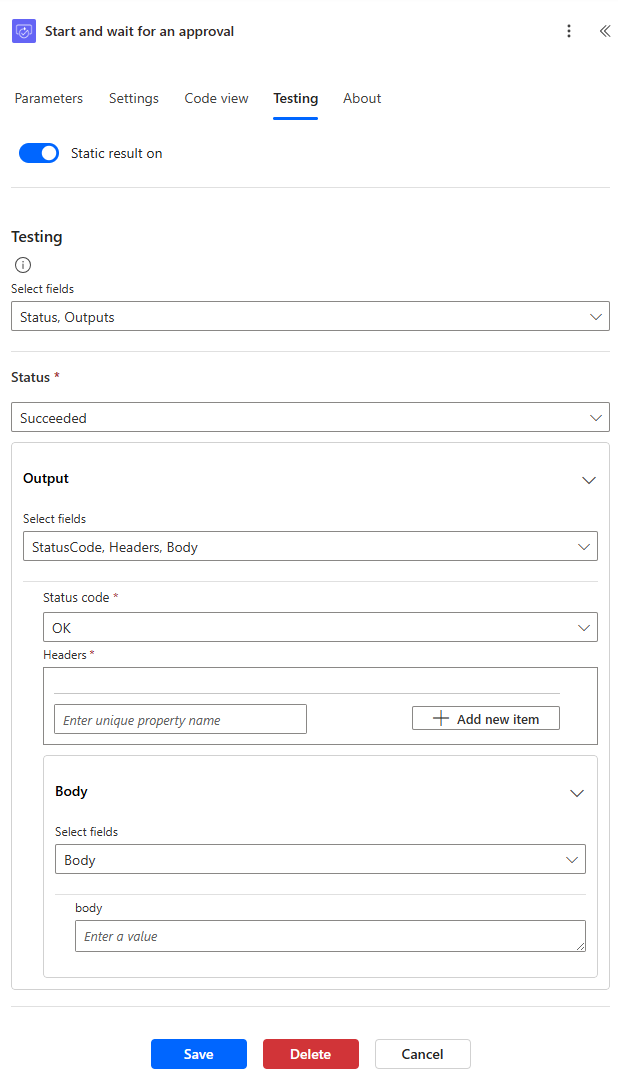Screen dimensions: 618x1086
Task: Click the body Enter a value field
Action: [x=330, y=935]
